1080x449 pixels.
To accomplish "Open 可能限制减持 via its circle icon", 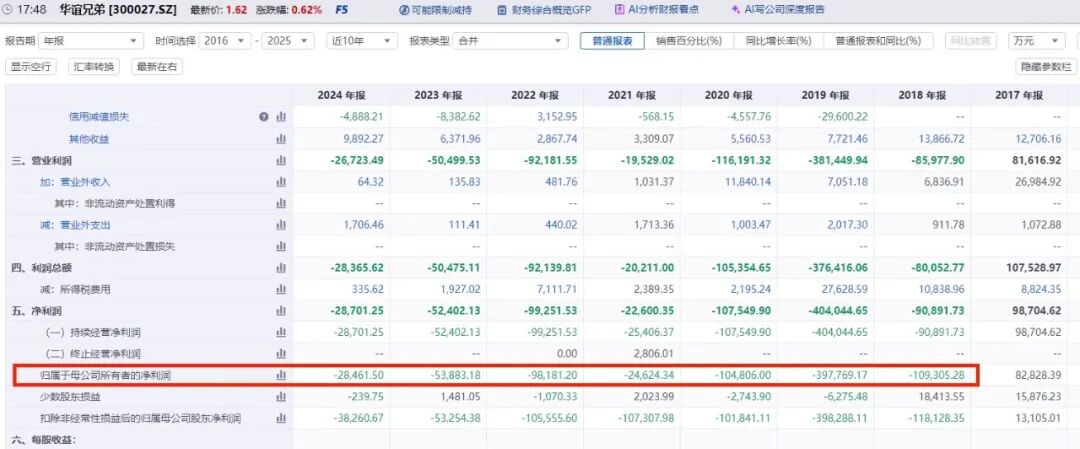I will (404, 10).
